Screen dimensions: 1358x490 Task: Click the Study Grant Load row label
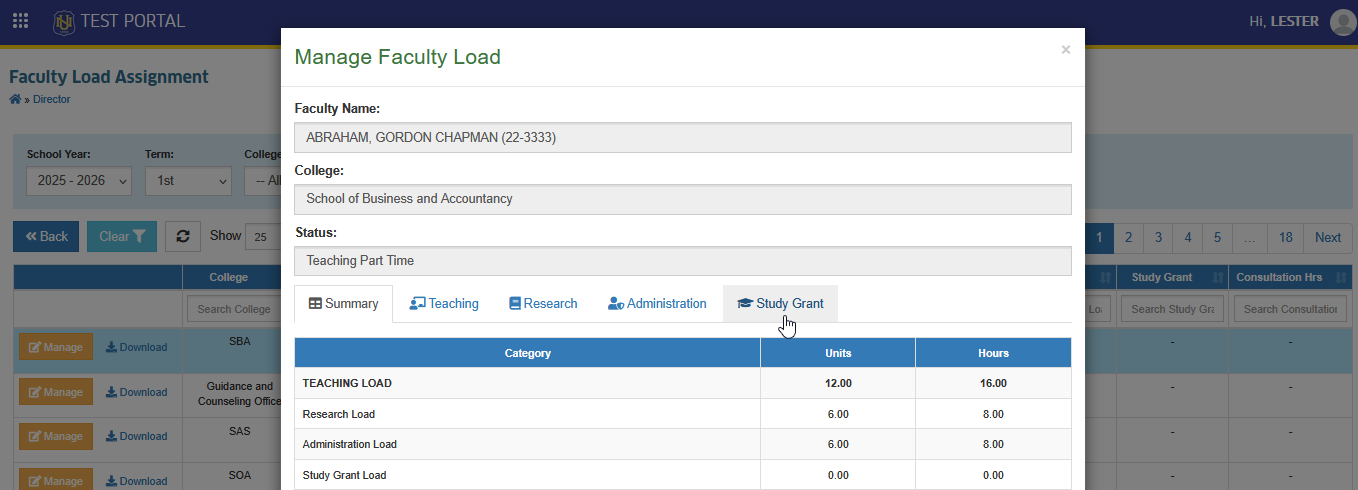344,475
